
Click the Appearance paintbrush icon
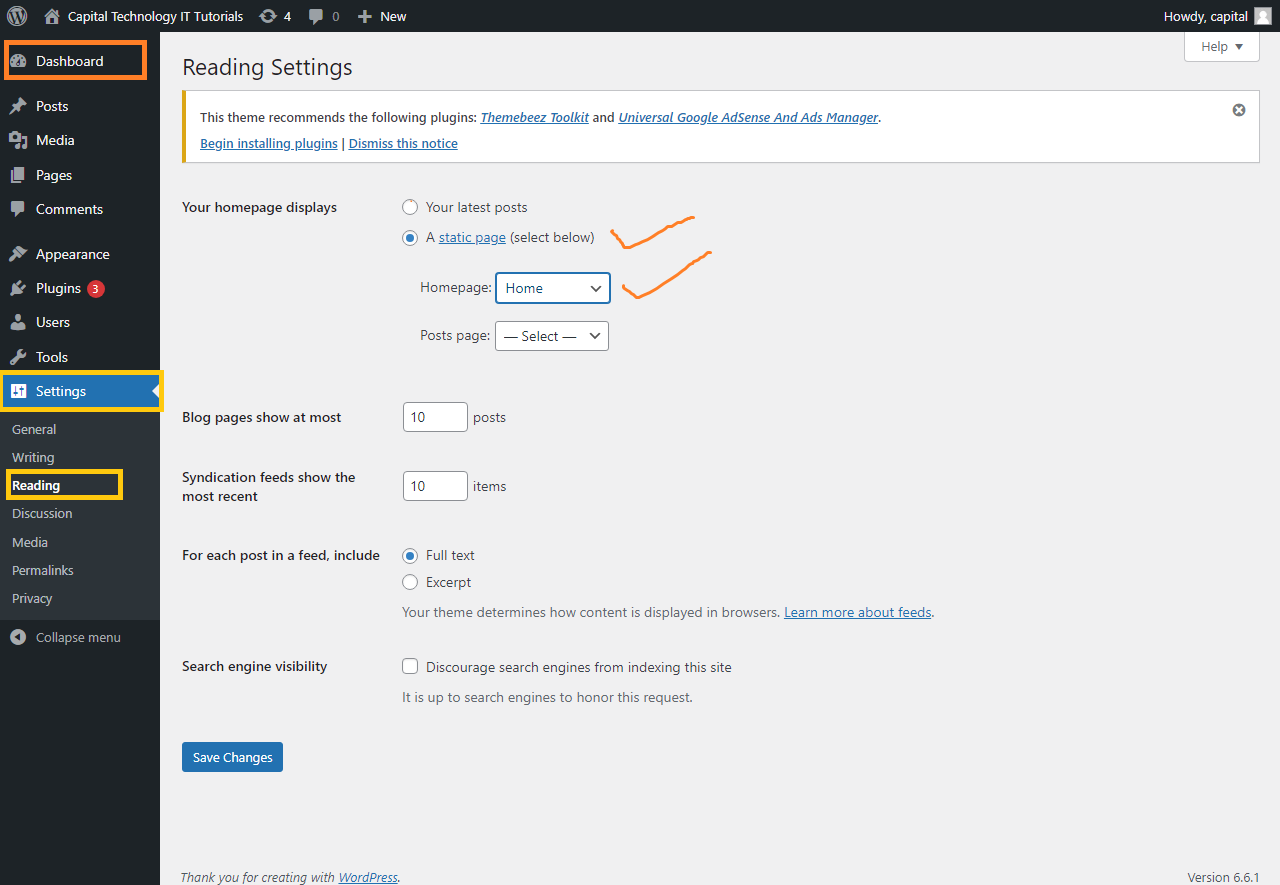pyautogui.click(x=18, y=254)
